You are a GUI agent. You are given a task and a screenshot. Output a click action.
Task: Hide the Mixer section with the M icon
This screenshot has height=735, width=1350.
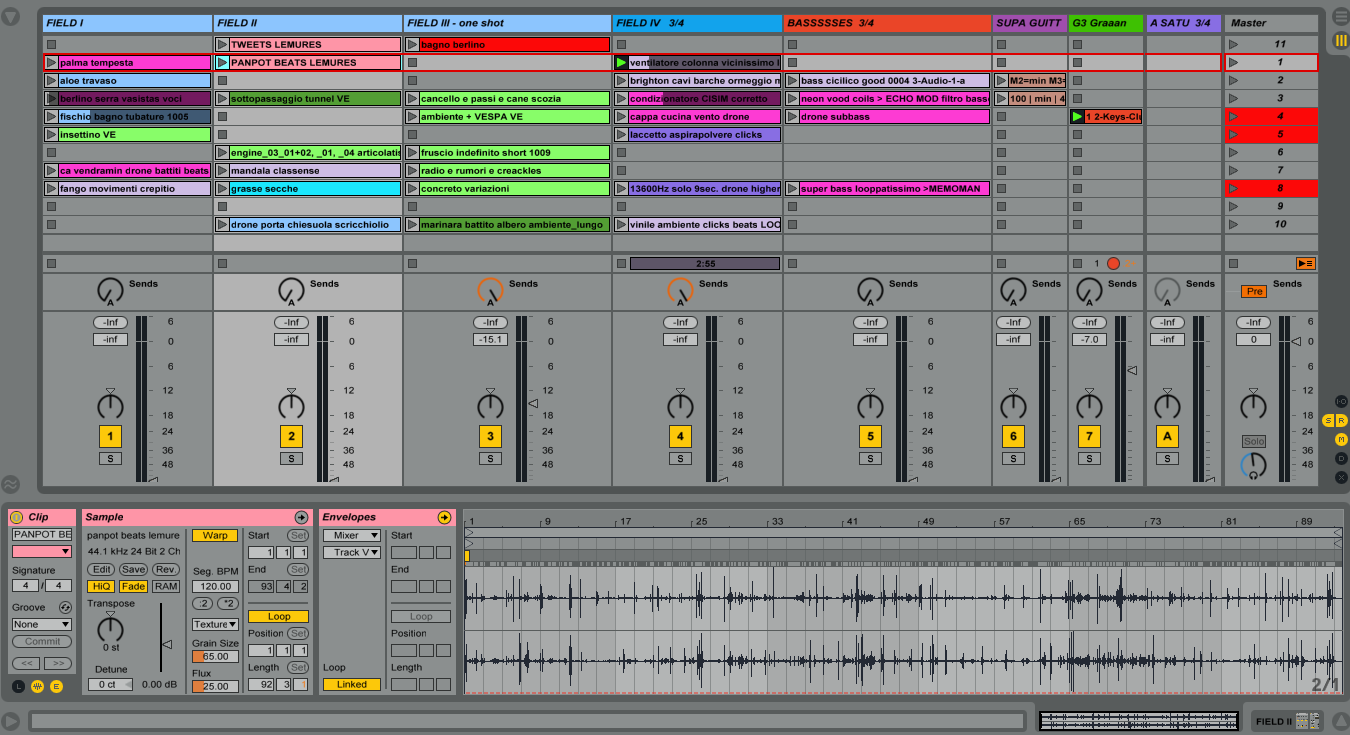click(1341, 439)
